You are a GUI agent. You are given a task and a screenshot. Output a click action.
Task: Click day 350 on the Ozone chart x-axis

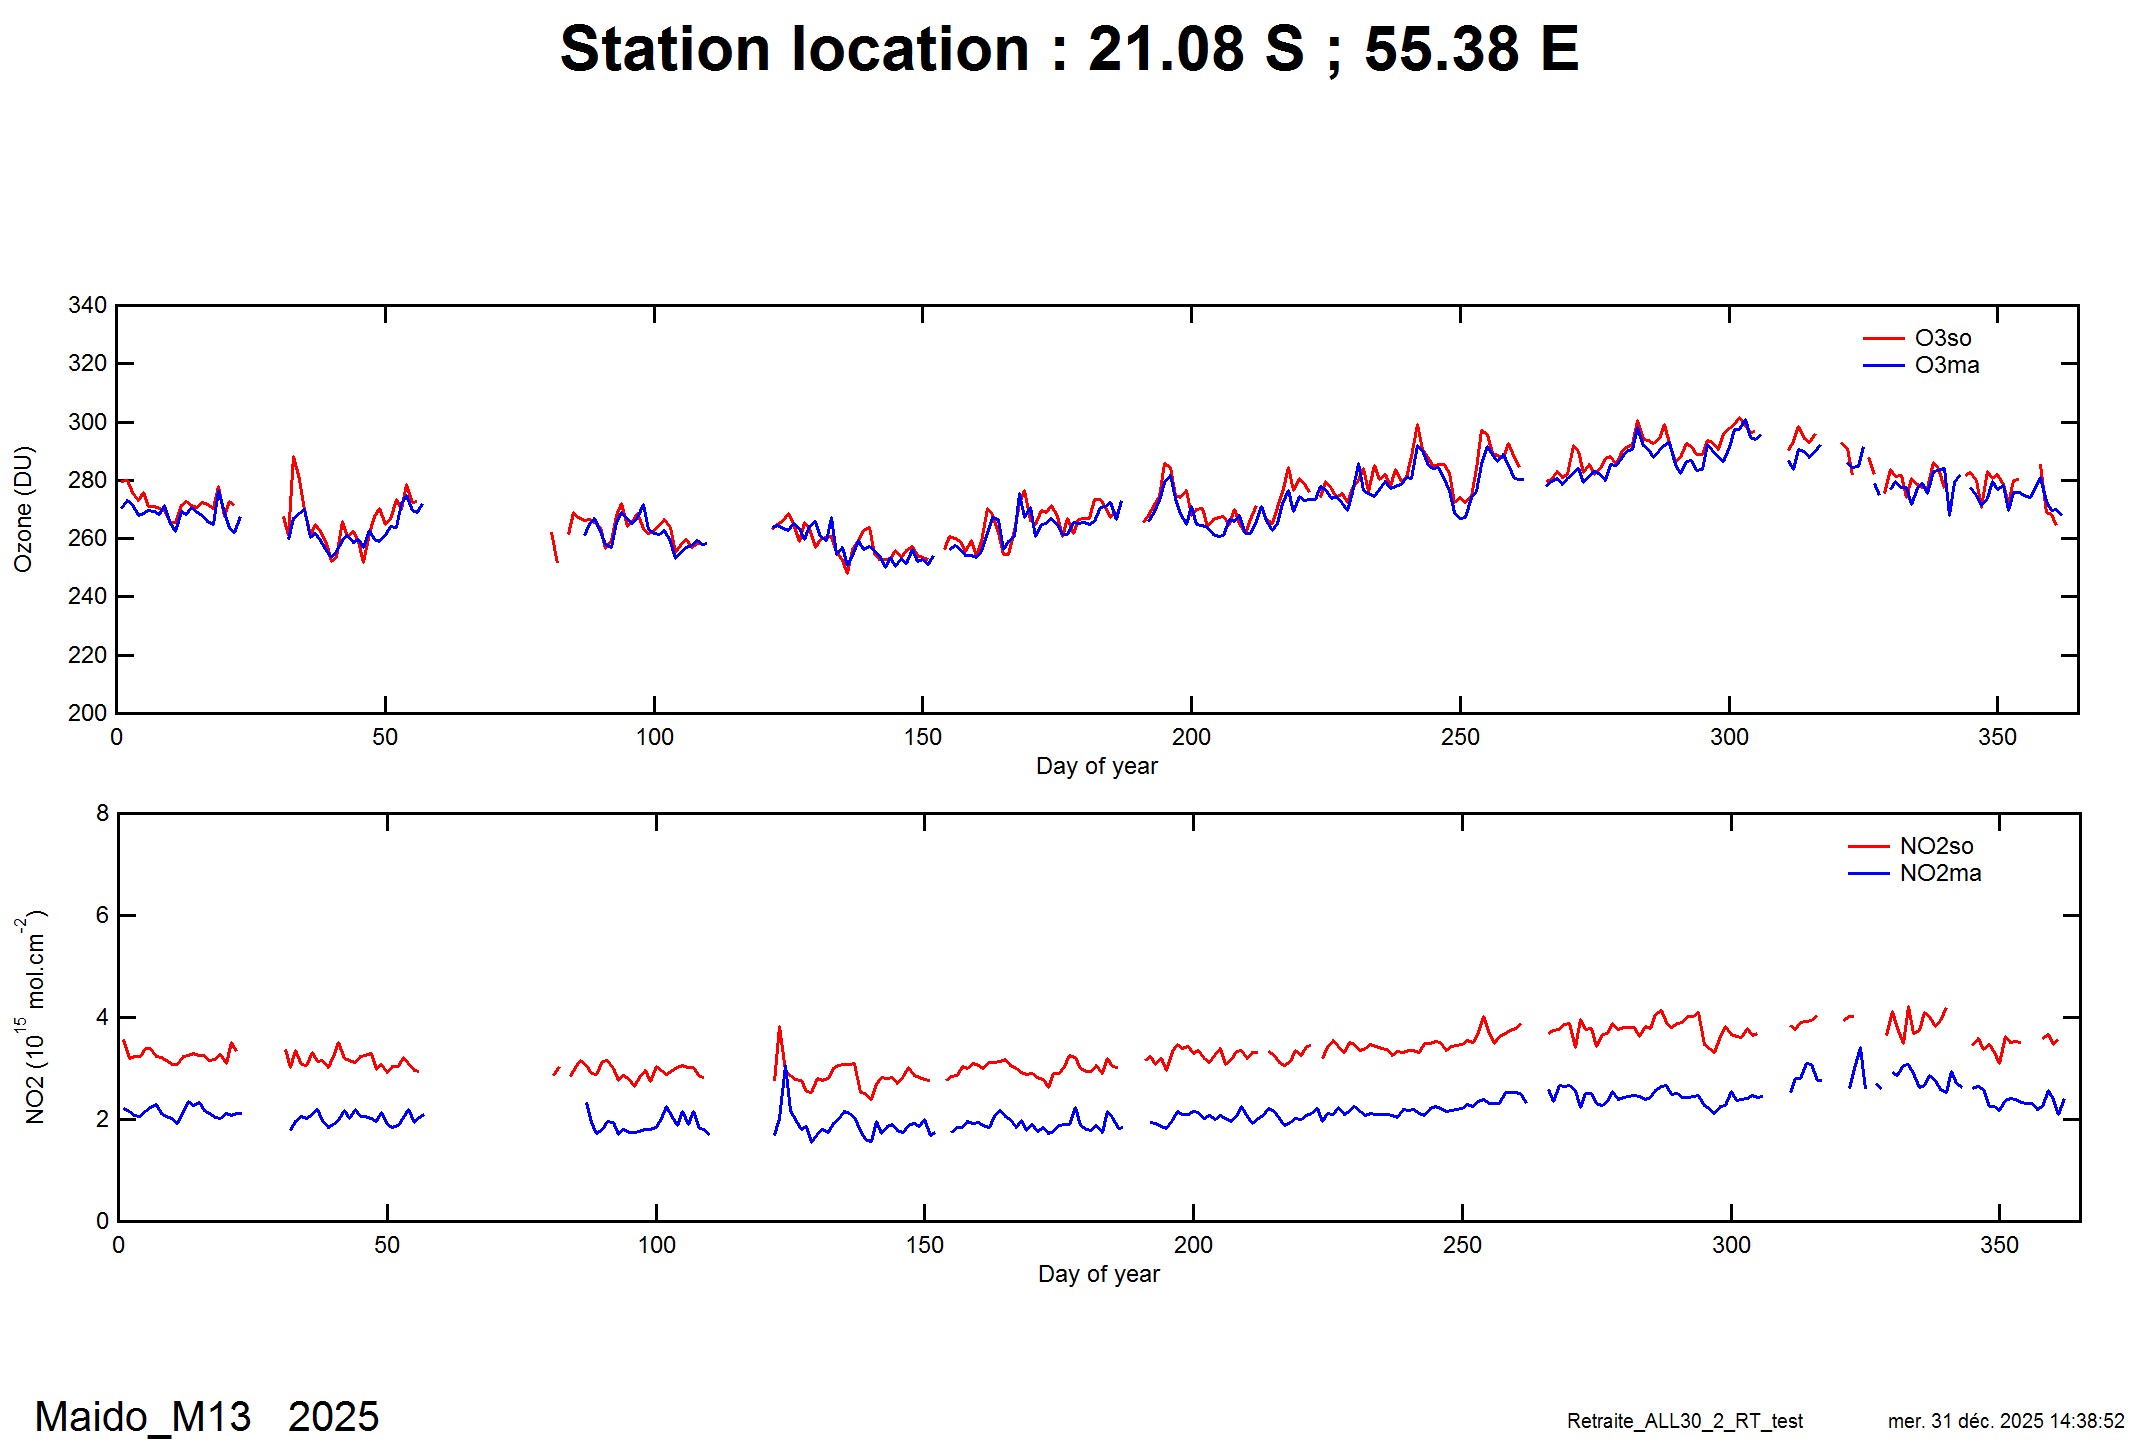pyautogui.click(x=1997, y=738)
